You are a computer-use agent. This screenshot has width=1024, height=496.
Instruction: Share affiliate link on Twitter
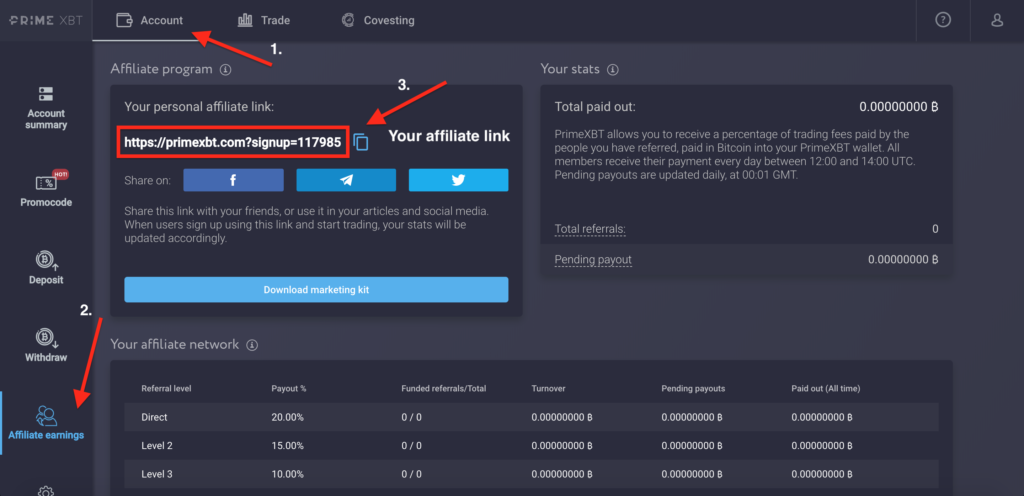458,180
